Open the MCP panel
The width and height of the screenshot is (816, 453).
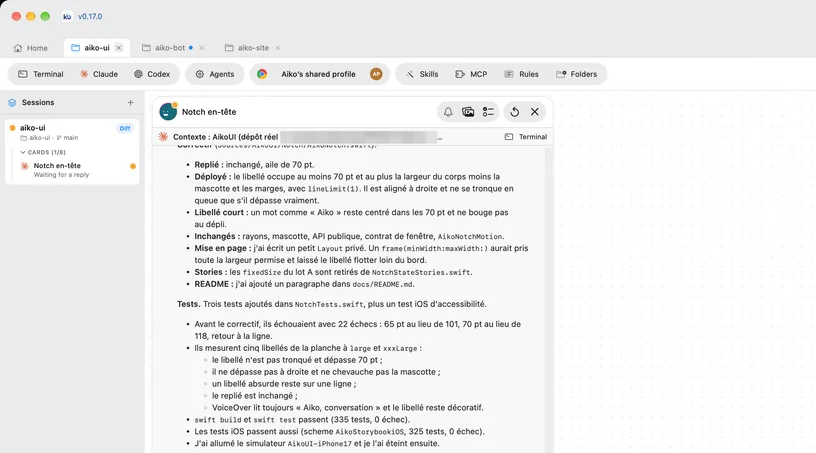tap(471, 74)
